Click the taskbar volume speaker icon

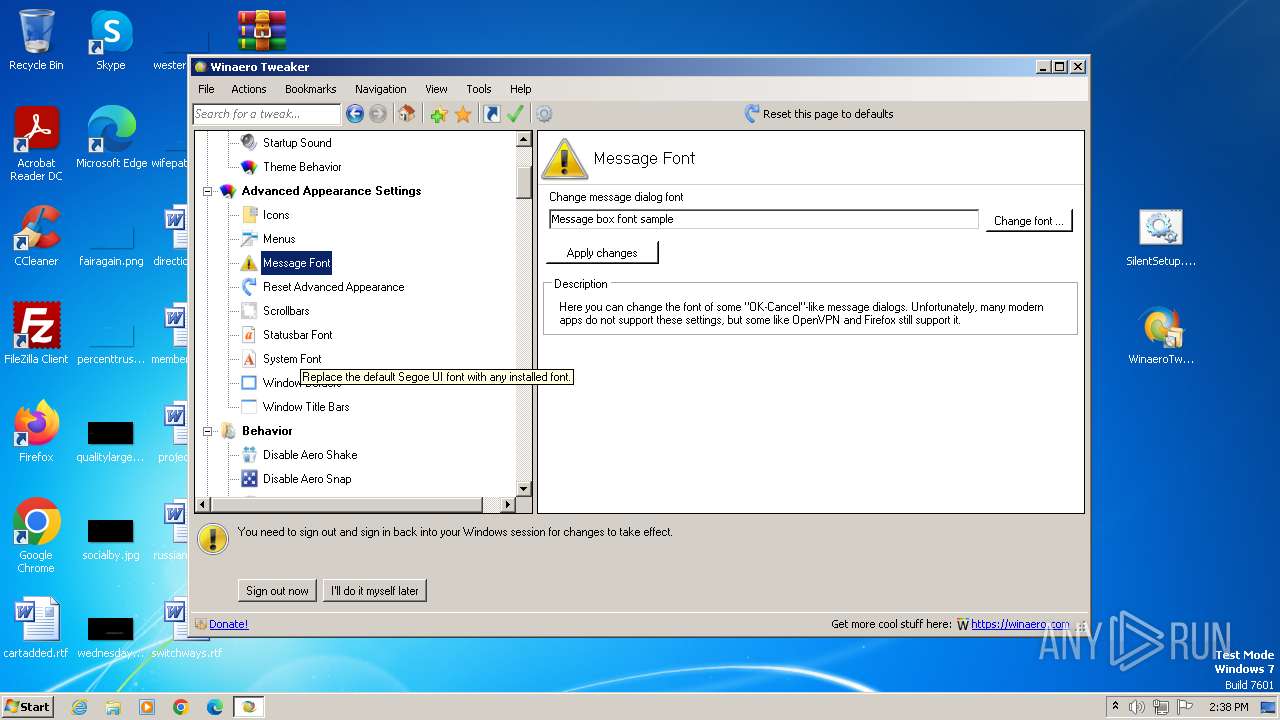[x=1137, y=707]
